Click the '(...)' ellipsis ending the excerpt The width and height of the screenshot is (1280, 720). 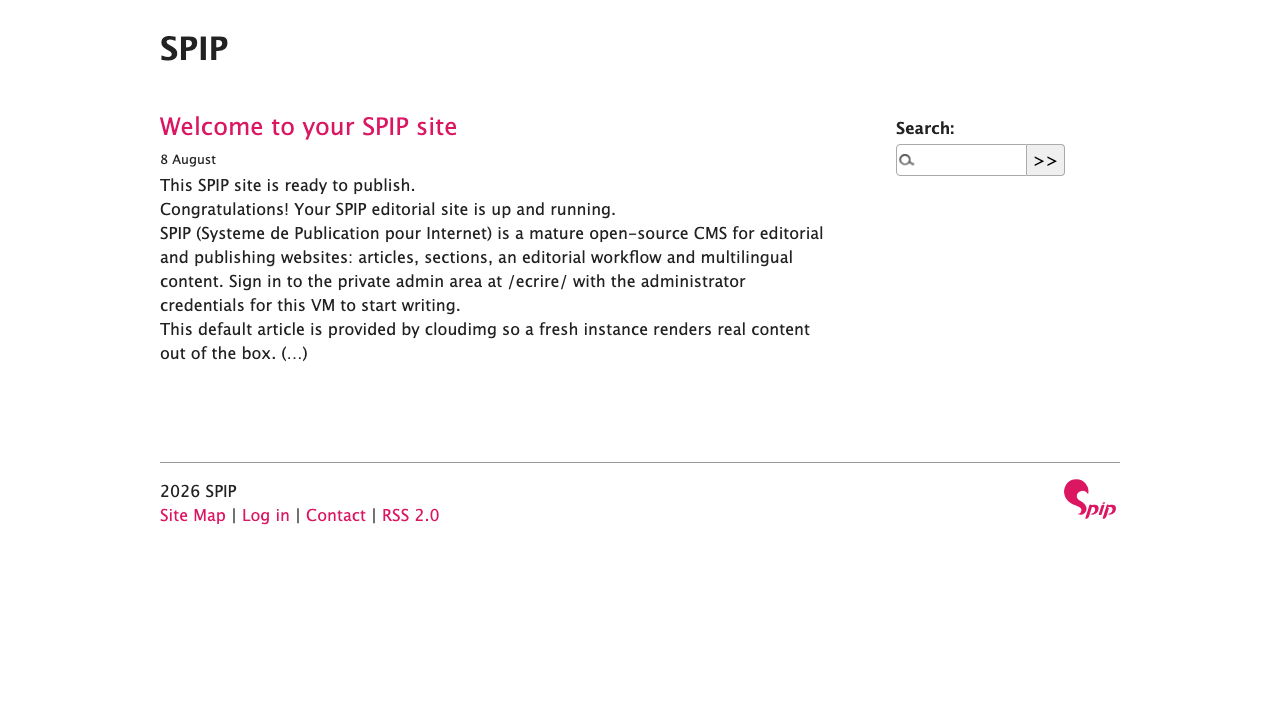(x=294, y=354)
